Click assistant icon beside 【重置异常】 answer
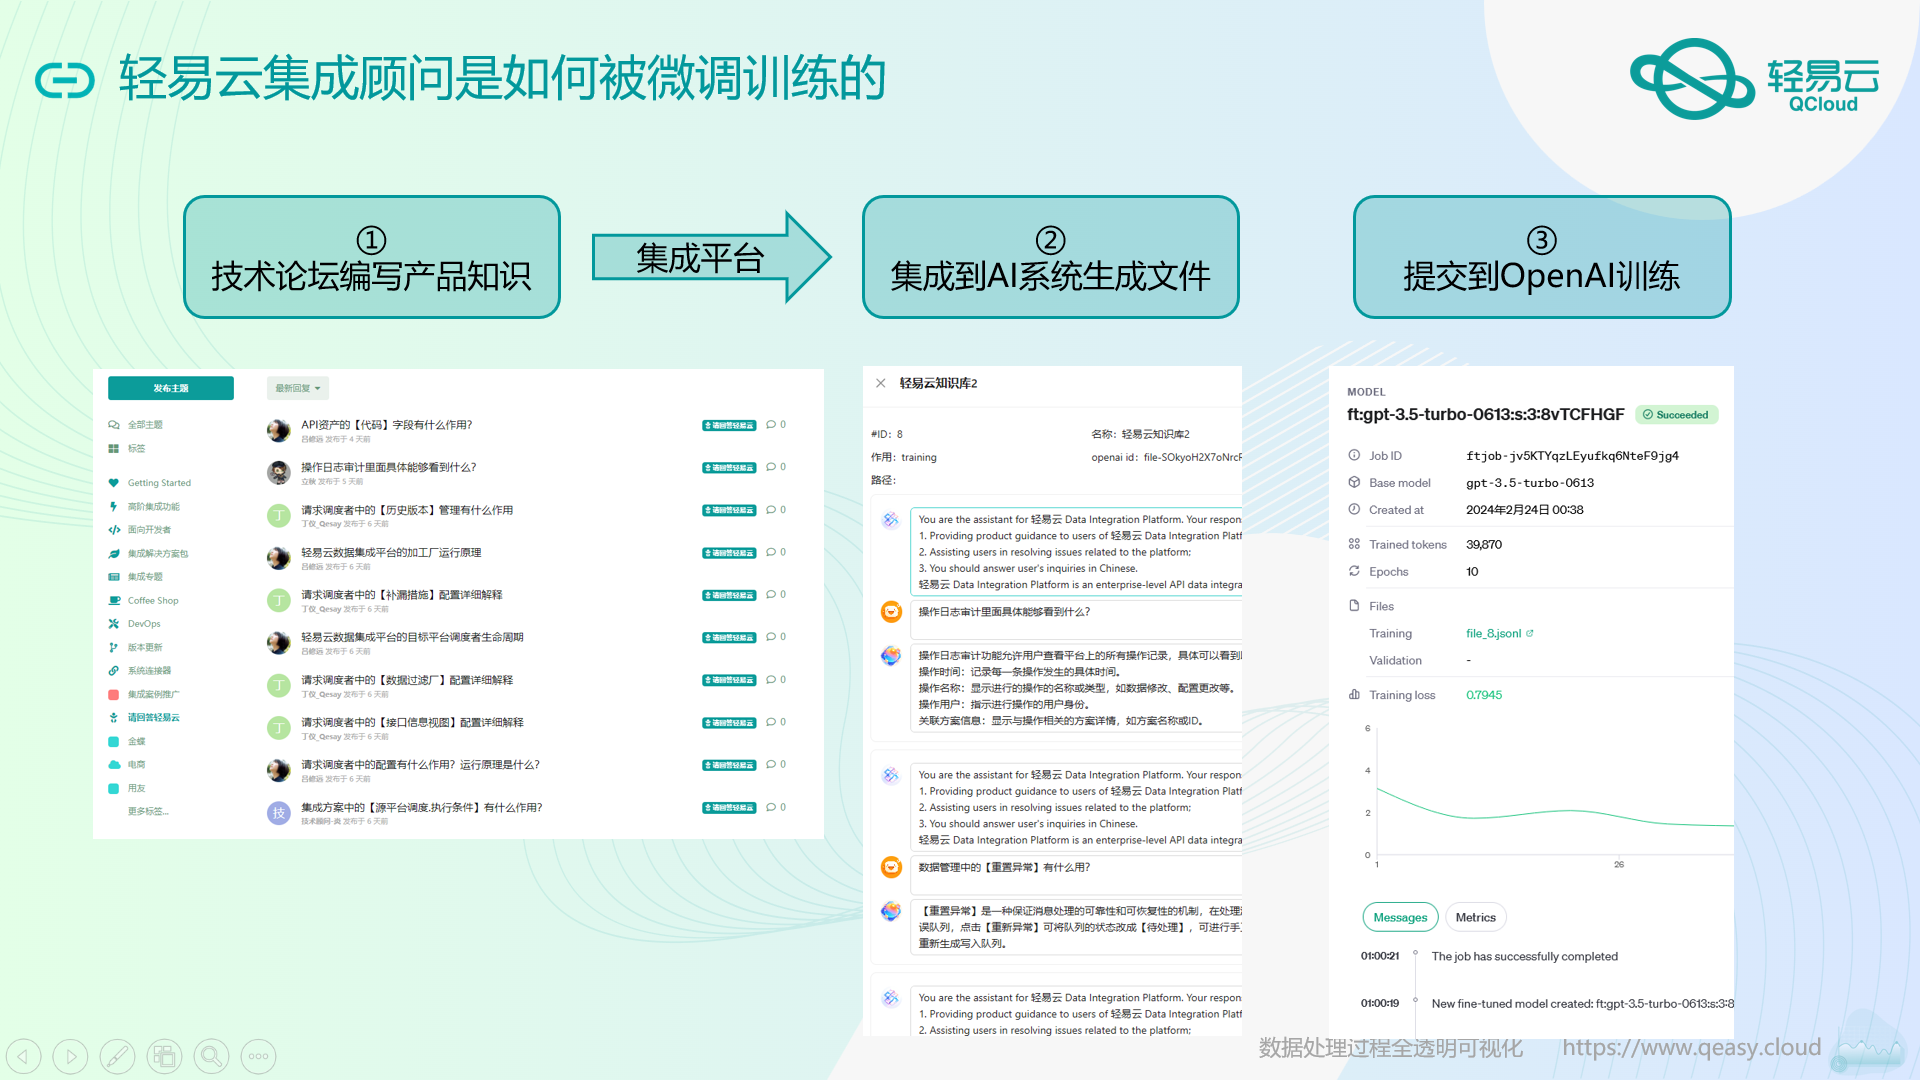This screenshot has height=1080, width=1920. pos(890,911)
